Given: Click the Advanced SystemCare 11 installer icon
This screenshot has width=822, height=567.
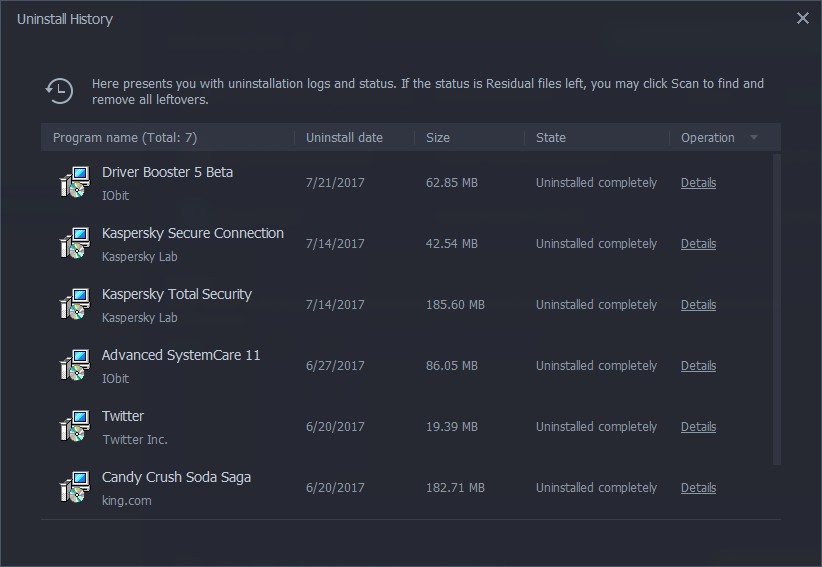Looking at the screenshot, I should (x=74, y=365).
